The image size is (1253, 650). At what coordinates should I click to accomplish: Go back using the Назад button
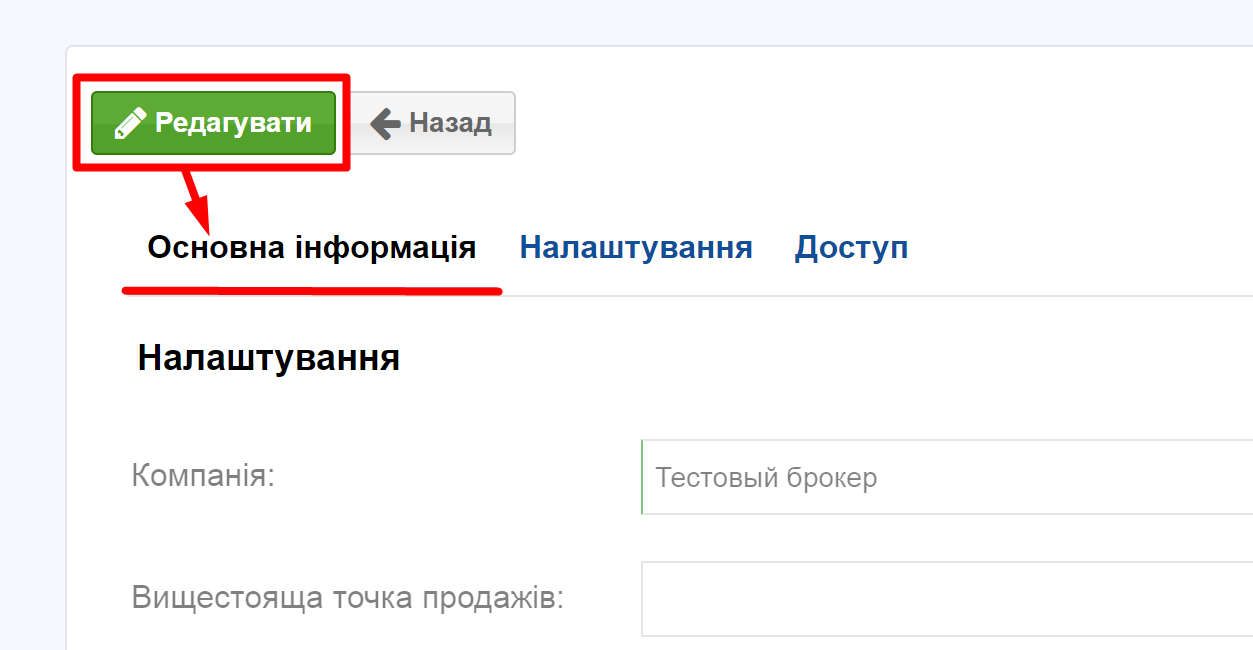click(x=433, y=123)
